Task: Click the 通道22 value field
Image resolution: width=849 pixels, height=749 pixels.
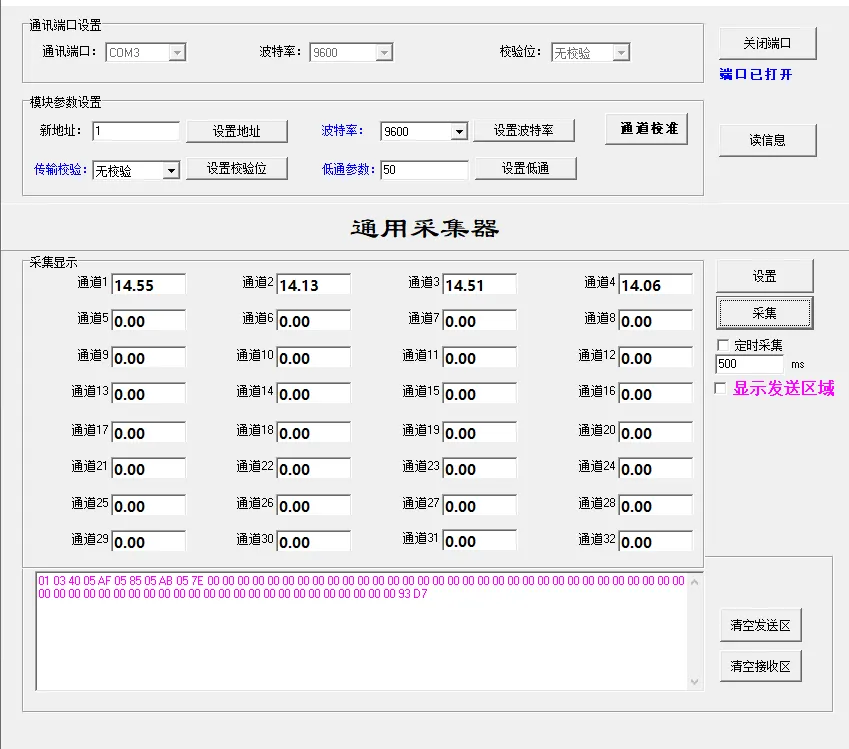Action: click(314, 468)
